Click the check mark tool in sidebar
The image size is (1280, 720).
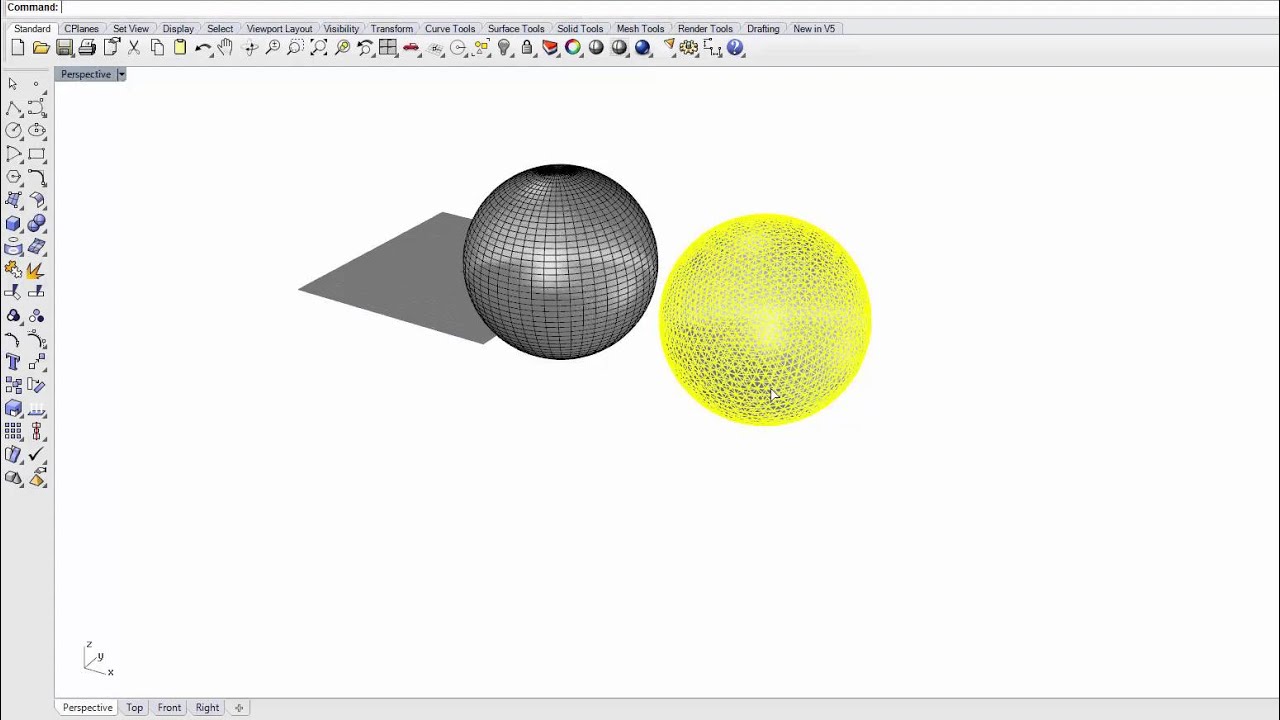pyautogui.click(x=37, y=455)
